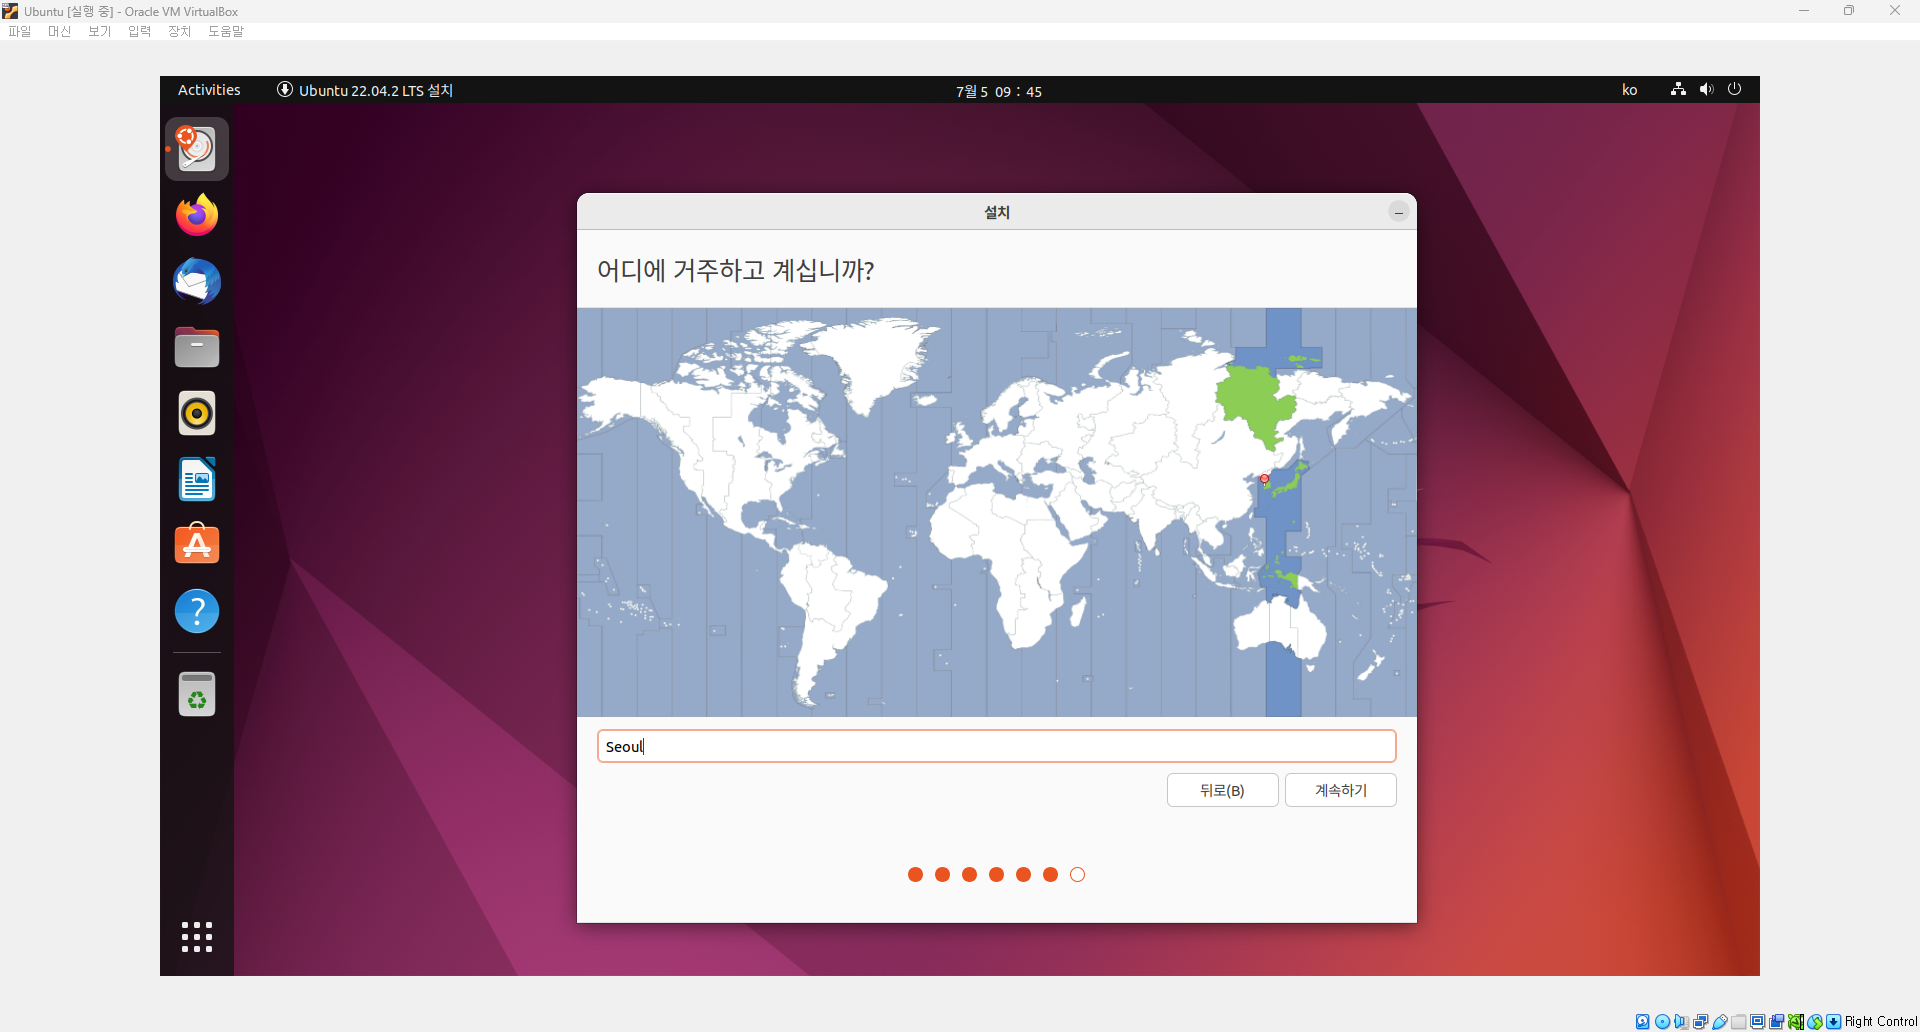Viewport: 1920px width, 1032px height.
Task: Click the Right Control host key label
Action: [x=1881, y=1021]
